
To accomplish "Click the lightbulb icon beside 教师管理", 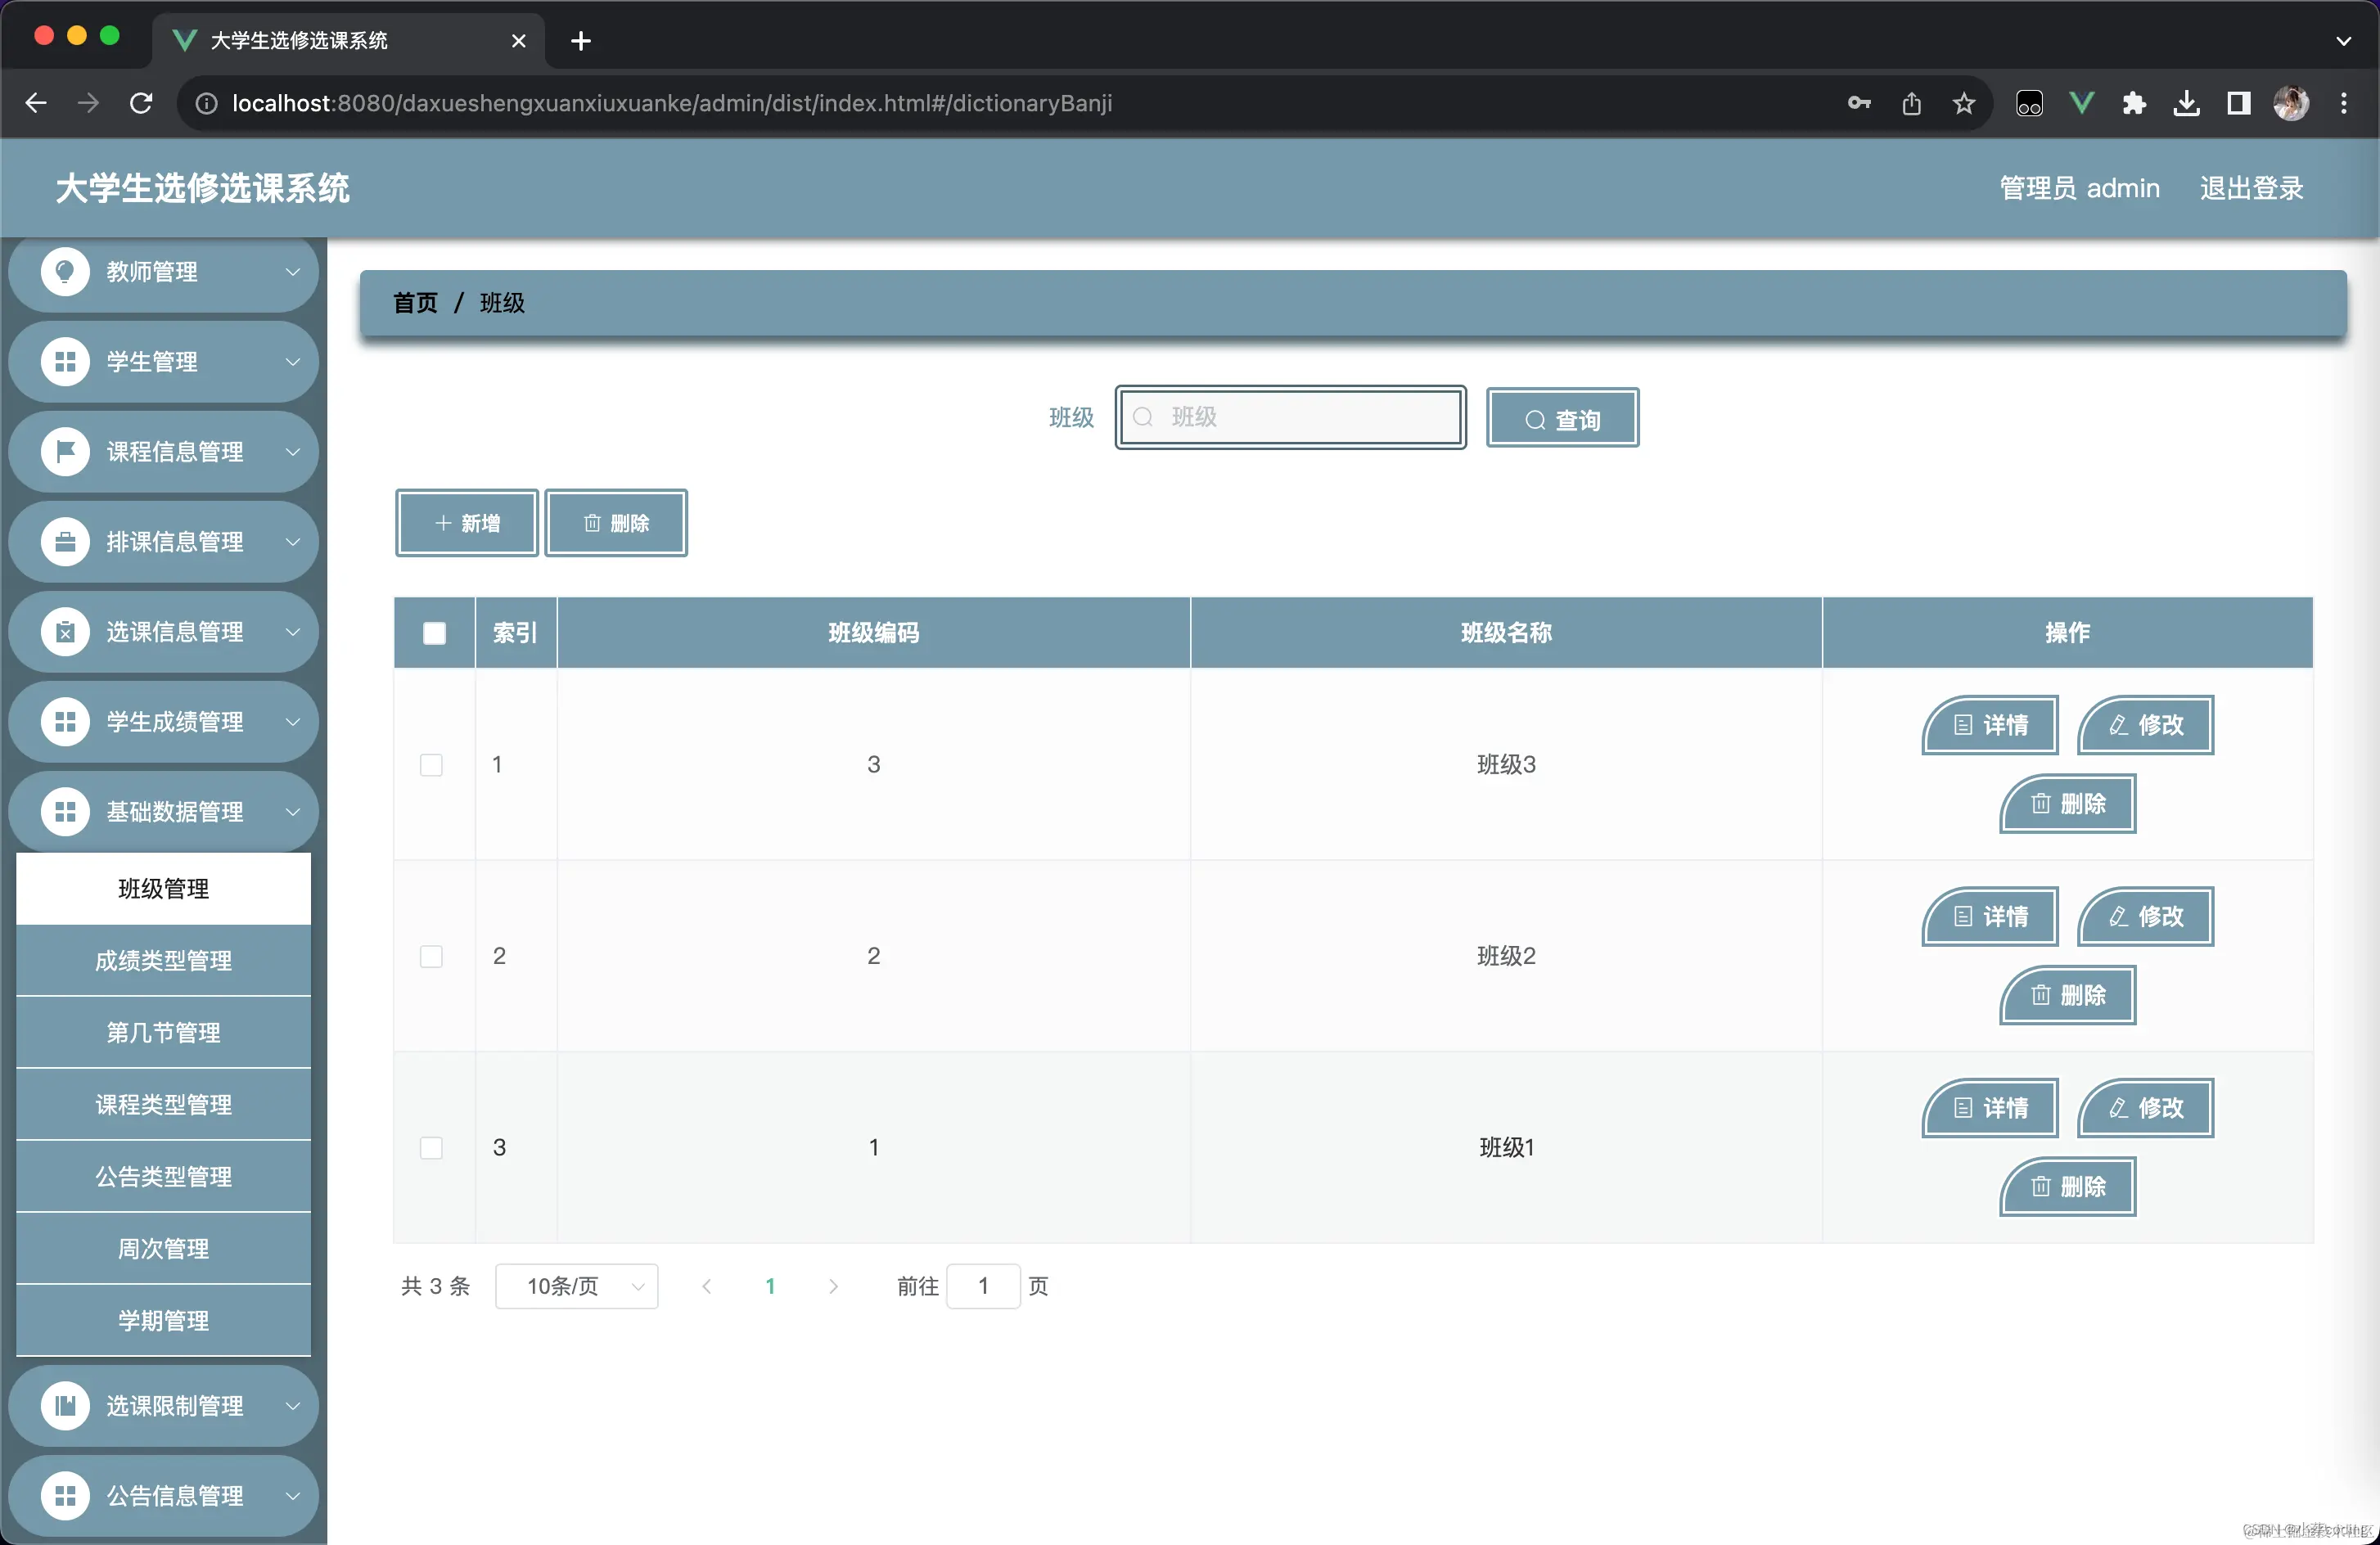I will coord(65,271).
